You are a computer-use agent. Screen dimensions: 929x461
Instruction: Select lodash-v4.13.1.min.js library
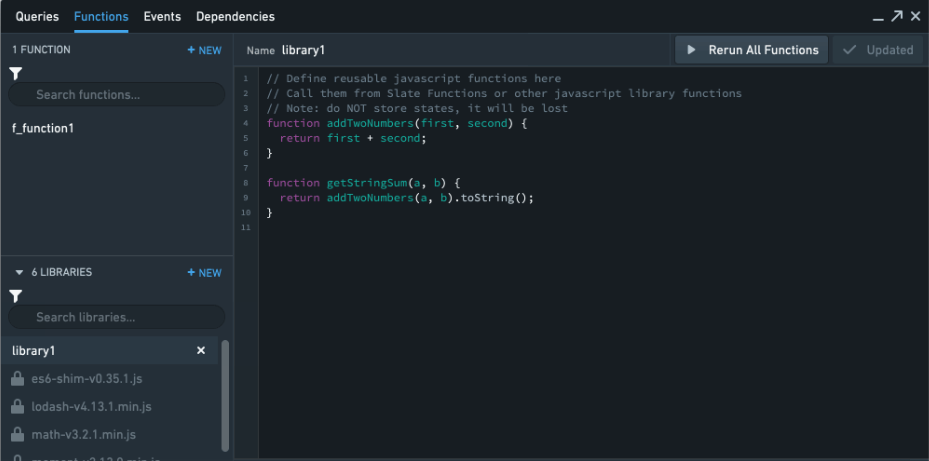(91, 406)
